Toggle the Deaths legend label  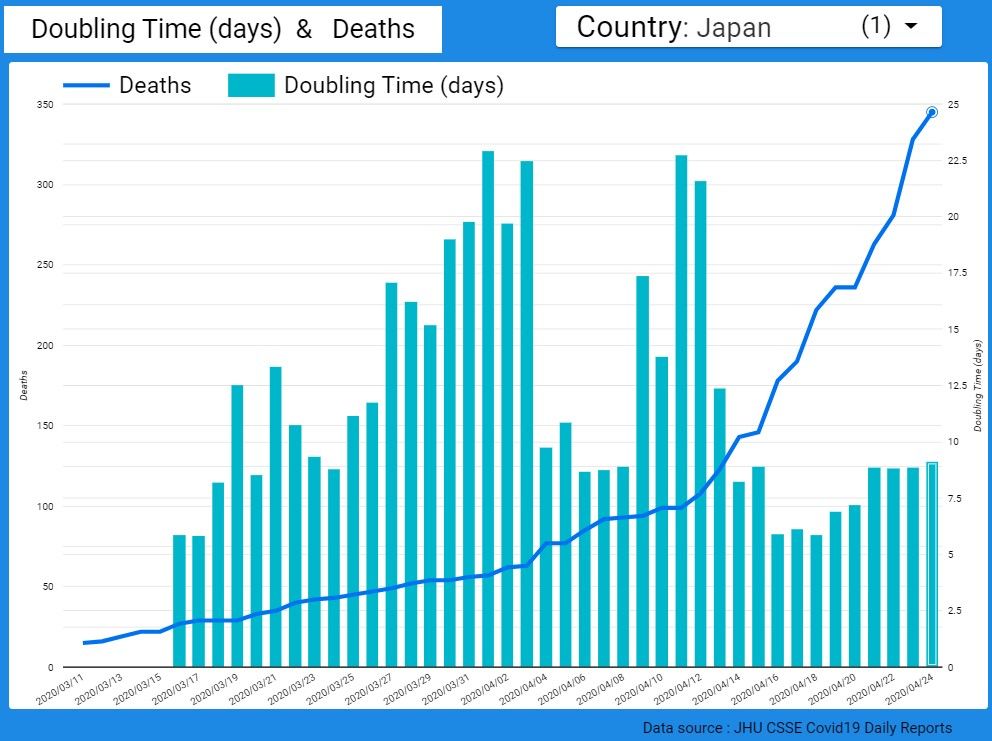click(155, 85)
